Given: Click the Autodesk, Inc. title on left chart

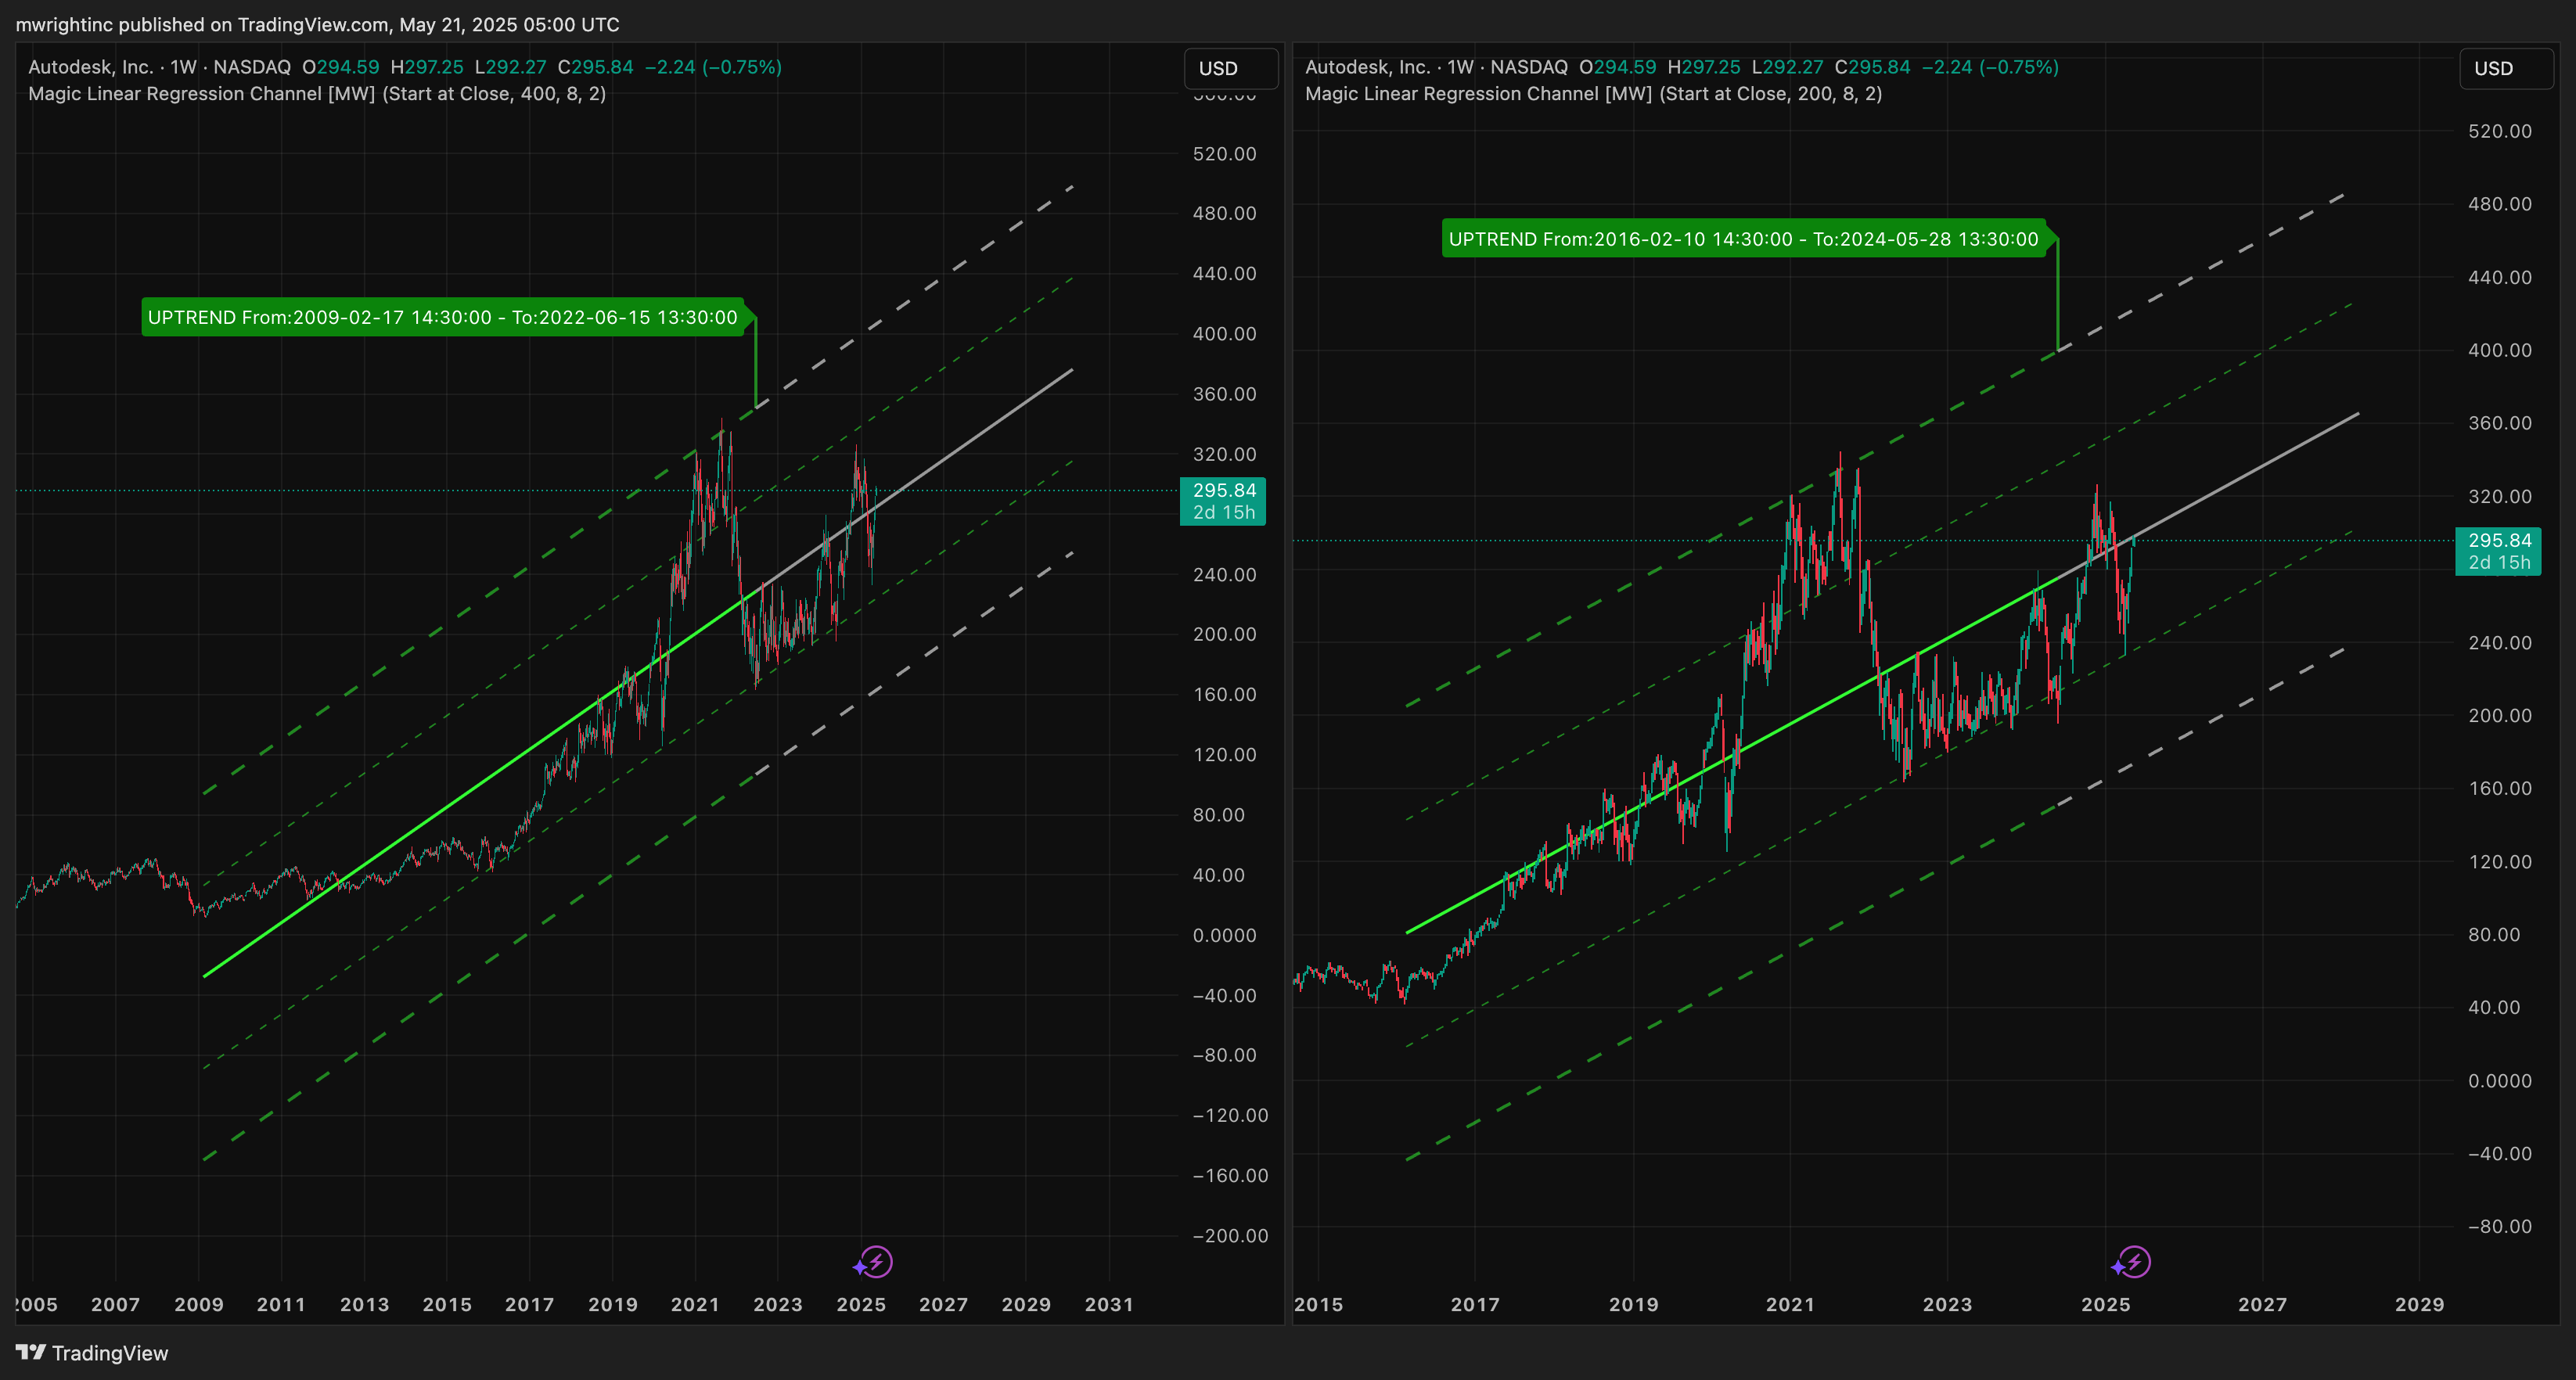Looking at the screenshot, I should pos(91,67).
